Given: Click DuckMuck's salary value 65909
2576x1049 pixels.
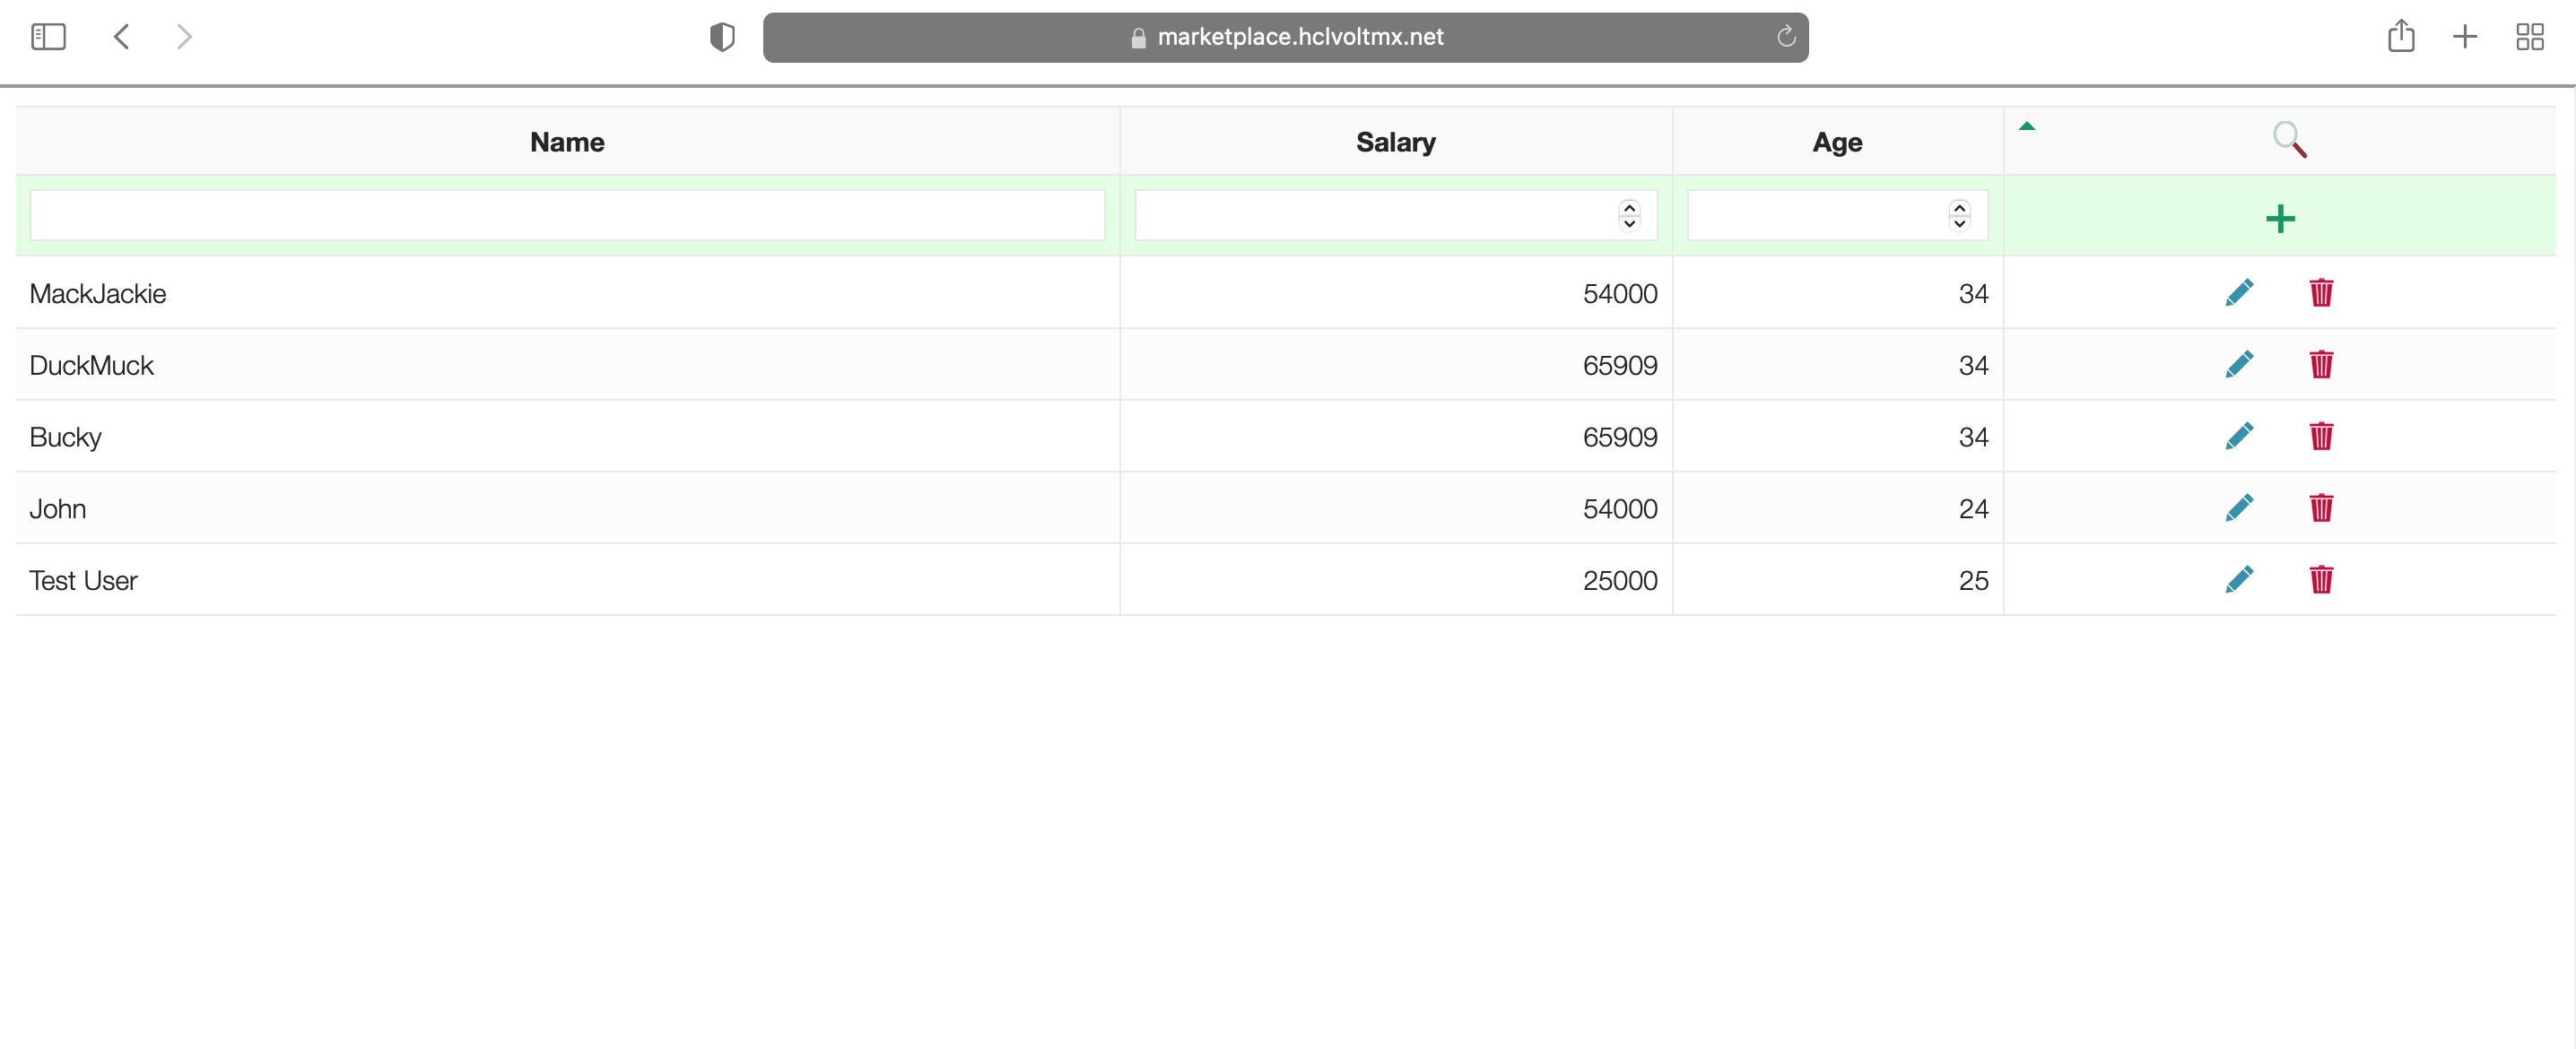Looking at the screenshot, I should click(1620, 366).
